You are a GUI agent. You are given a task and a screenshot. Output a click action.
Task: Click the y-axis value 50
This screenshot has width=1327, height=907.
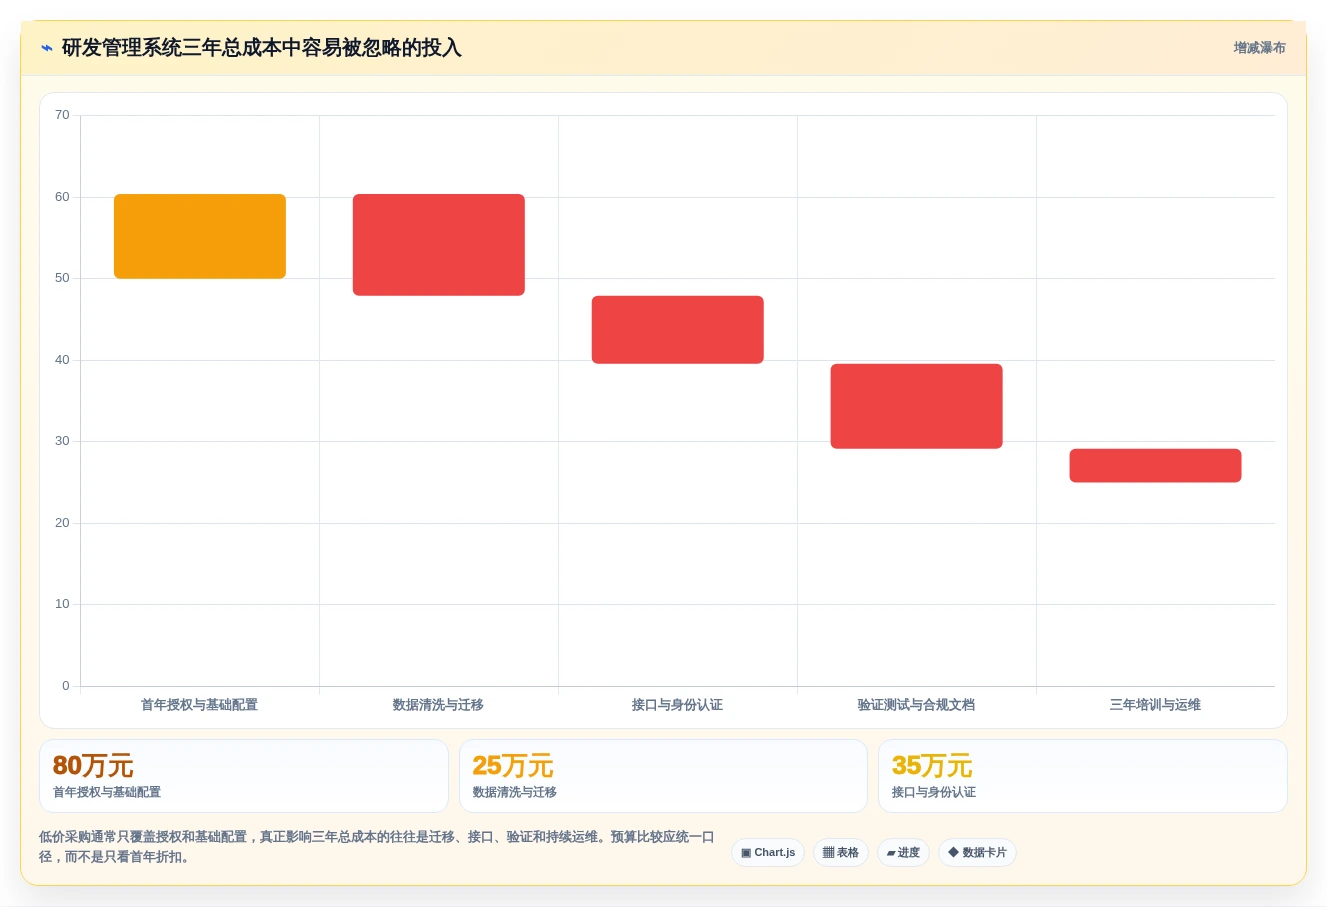[x=62, y=278]
